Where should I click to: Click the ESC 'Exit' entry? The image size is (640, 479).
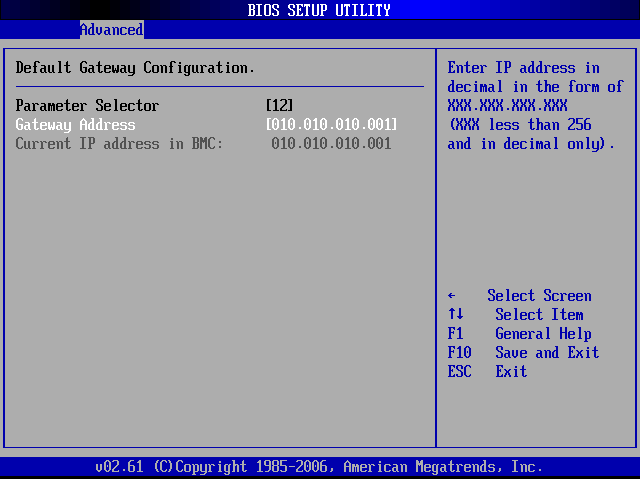[x=511, y=372]
